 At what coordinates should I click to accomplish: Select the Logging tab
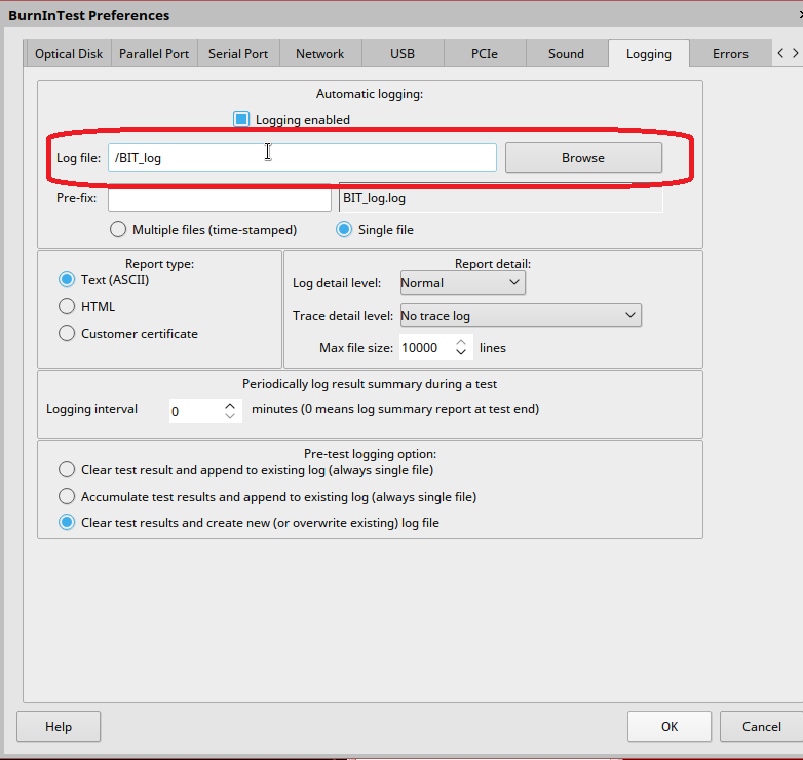tap(649, 54)
